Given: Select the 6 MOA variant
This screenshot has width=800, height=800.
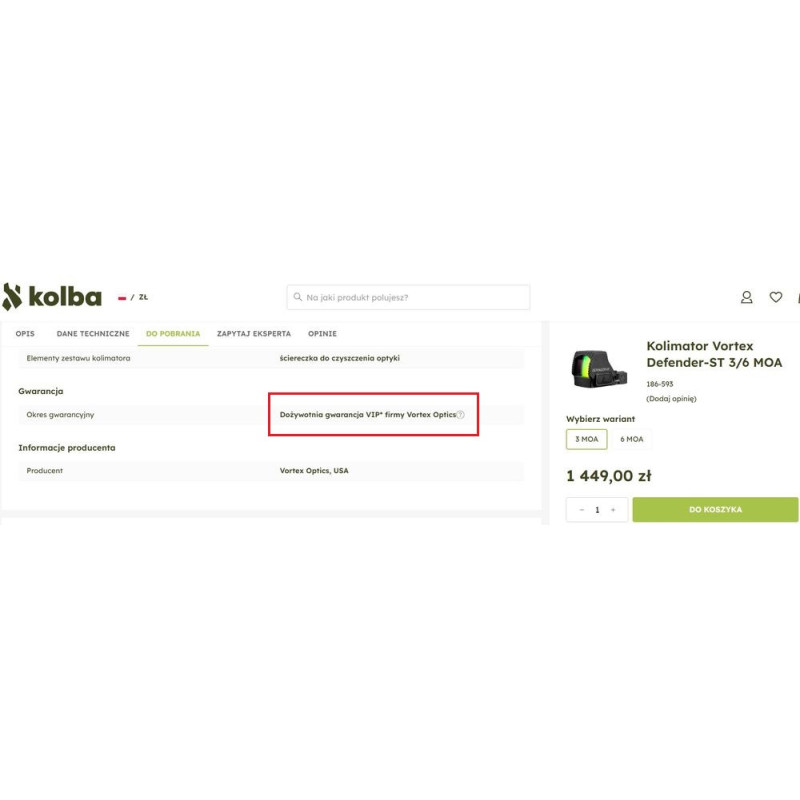Looking at the screenshot, I should click(632, 439).
